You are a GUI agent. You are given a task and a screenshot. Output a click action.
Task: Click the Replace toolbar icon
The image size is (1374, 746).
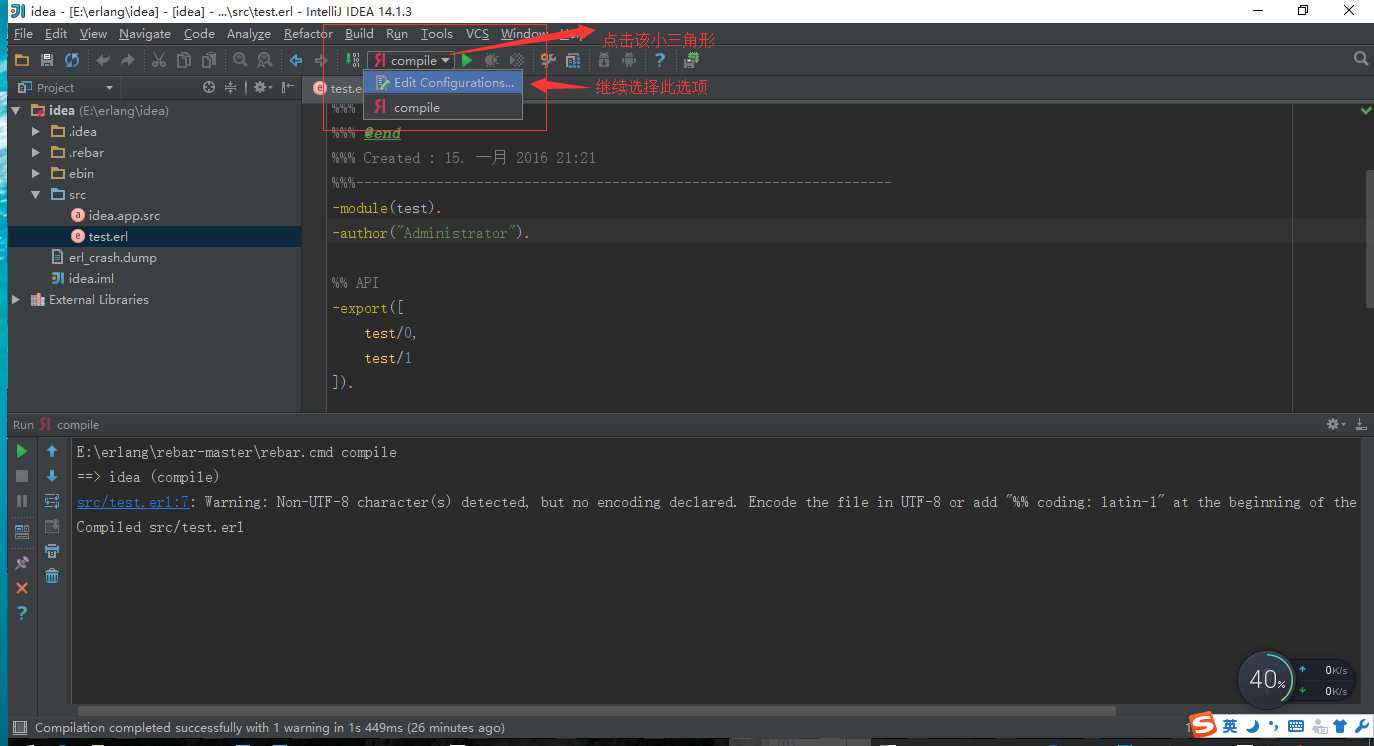(264, 61)
